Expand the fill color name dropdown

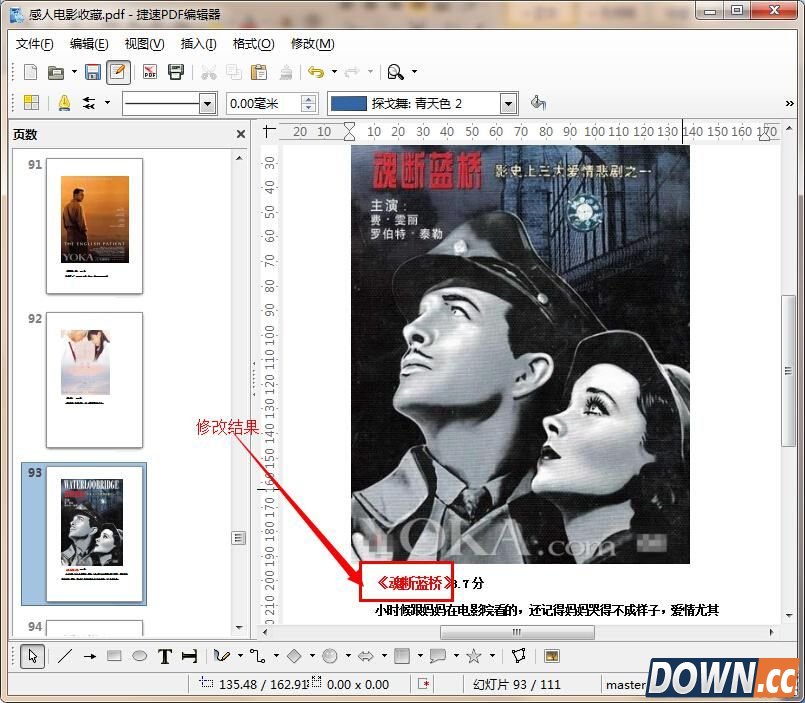click(508, 103)
